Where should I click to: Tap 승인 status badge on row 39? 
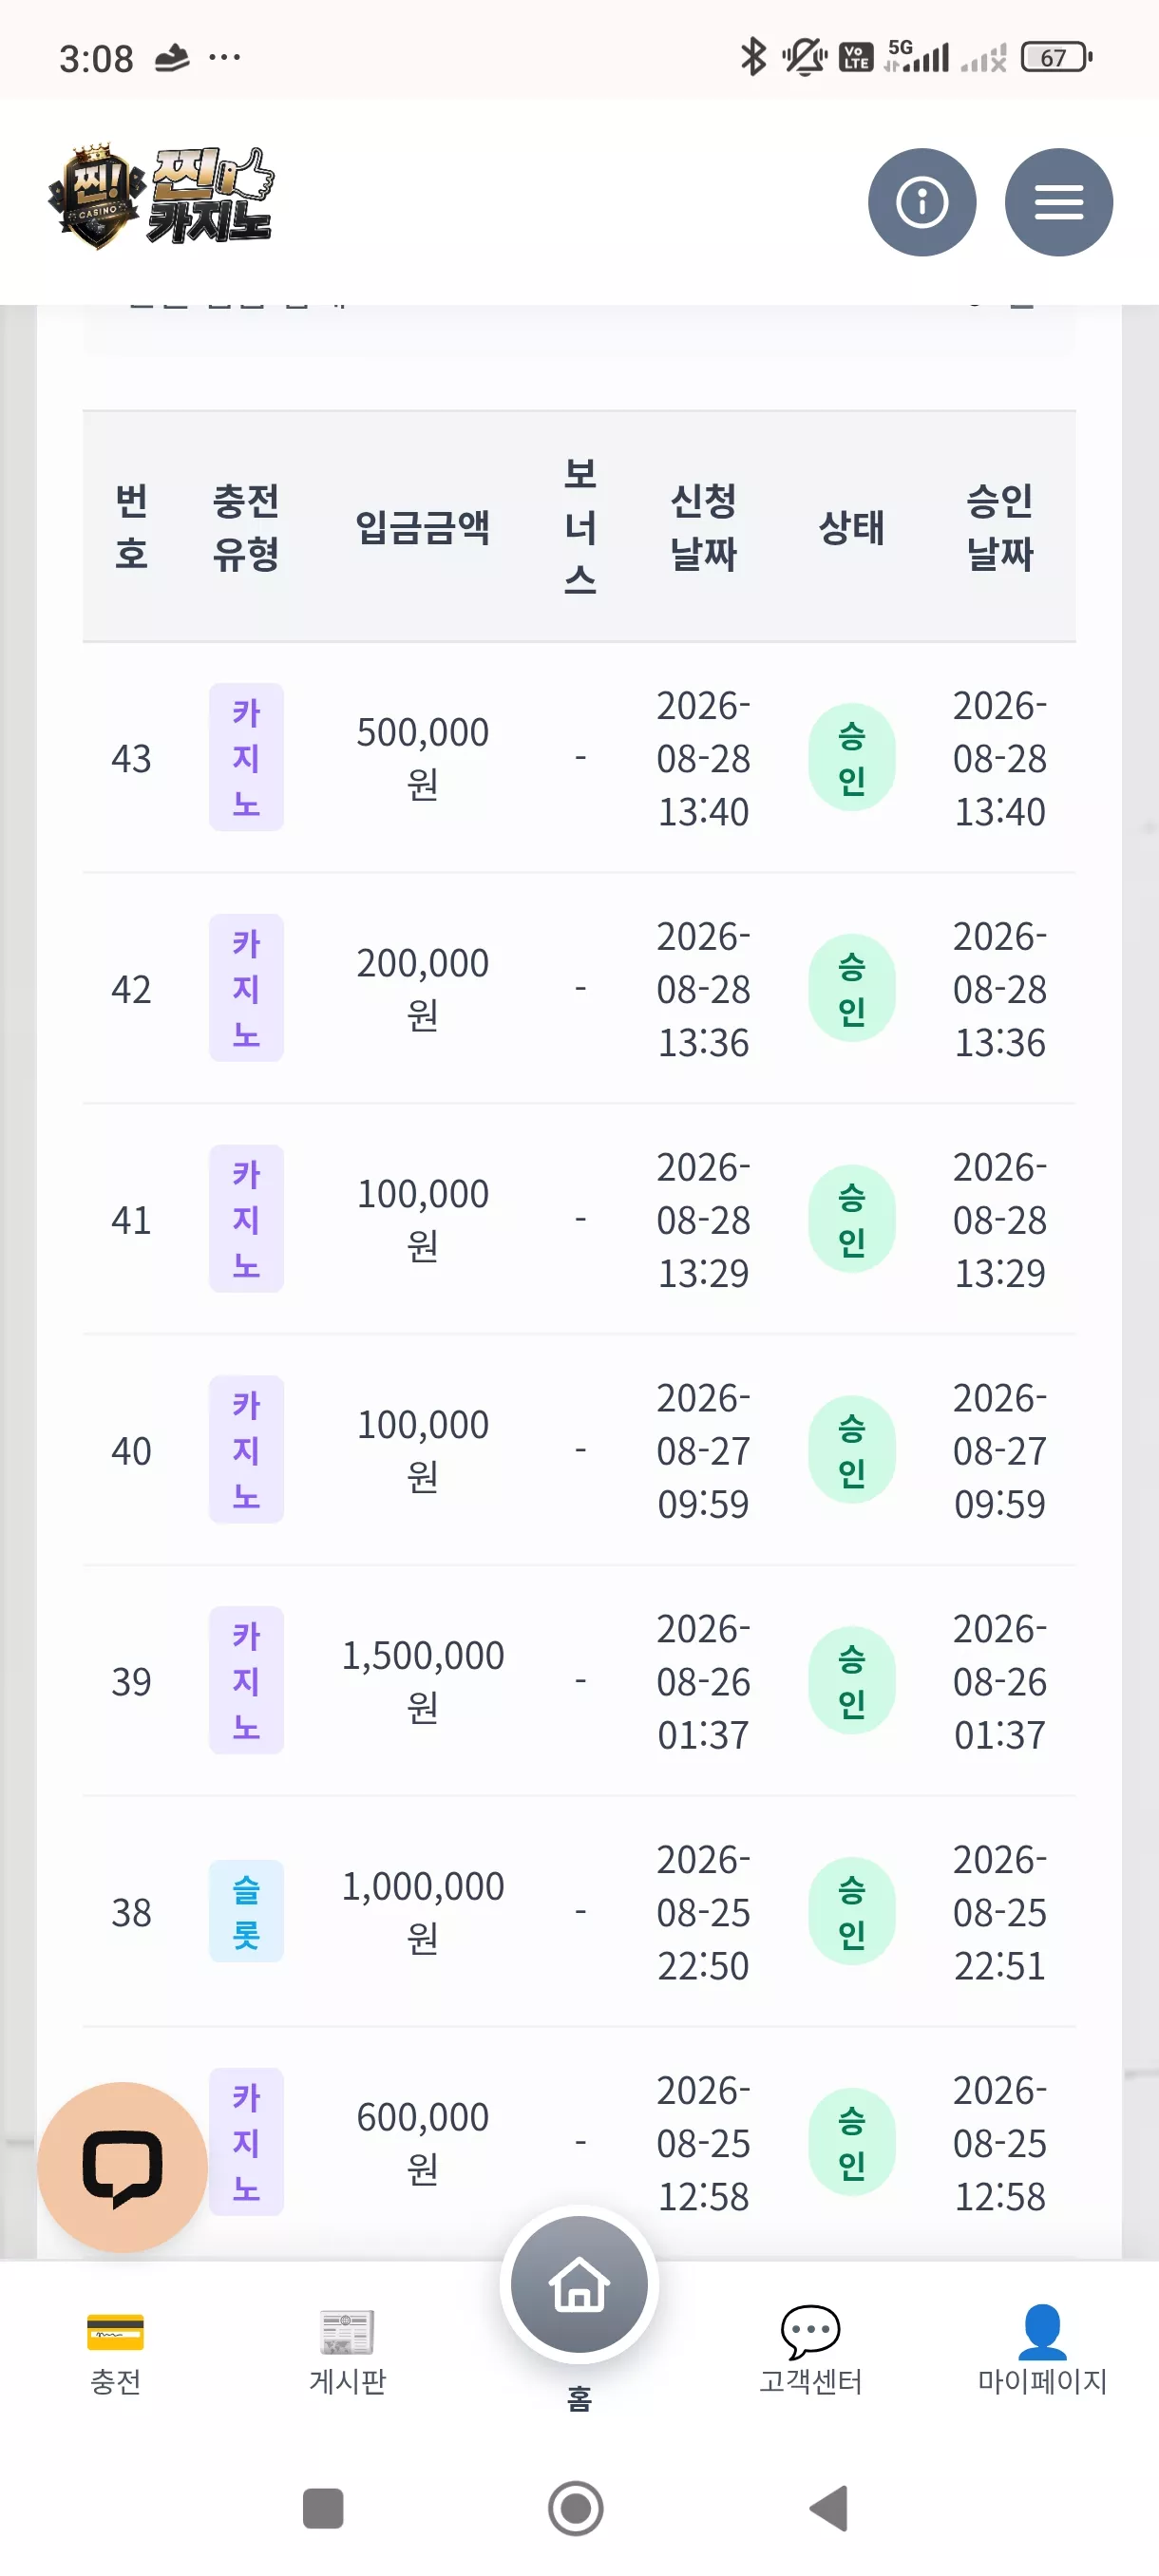851,1680
